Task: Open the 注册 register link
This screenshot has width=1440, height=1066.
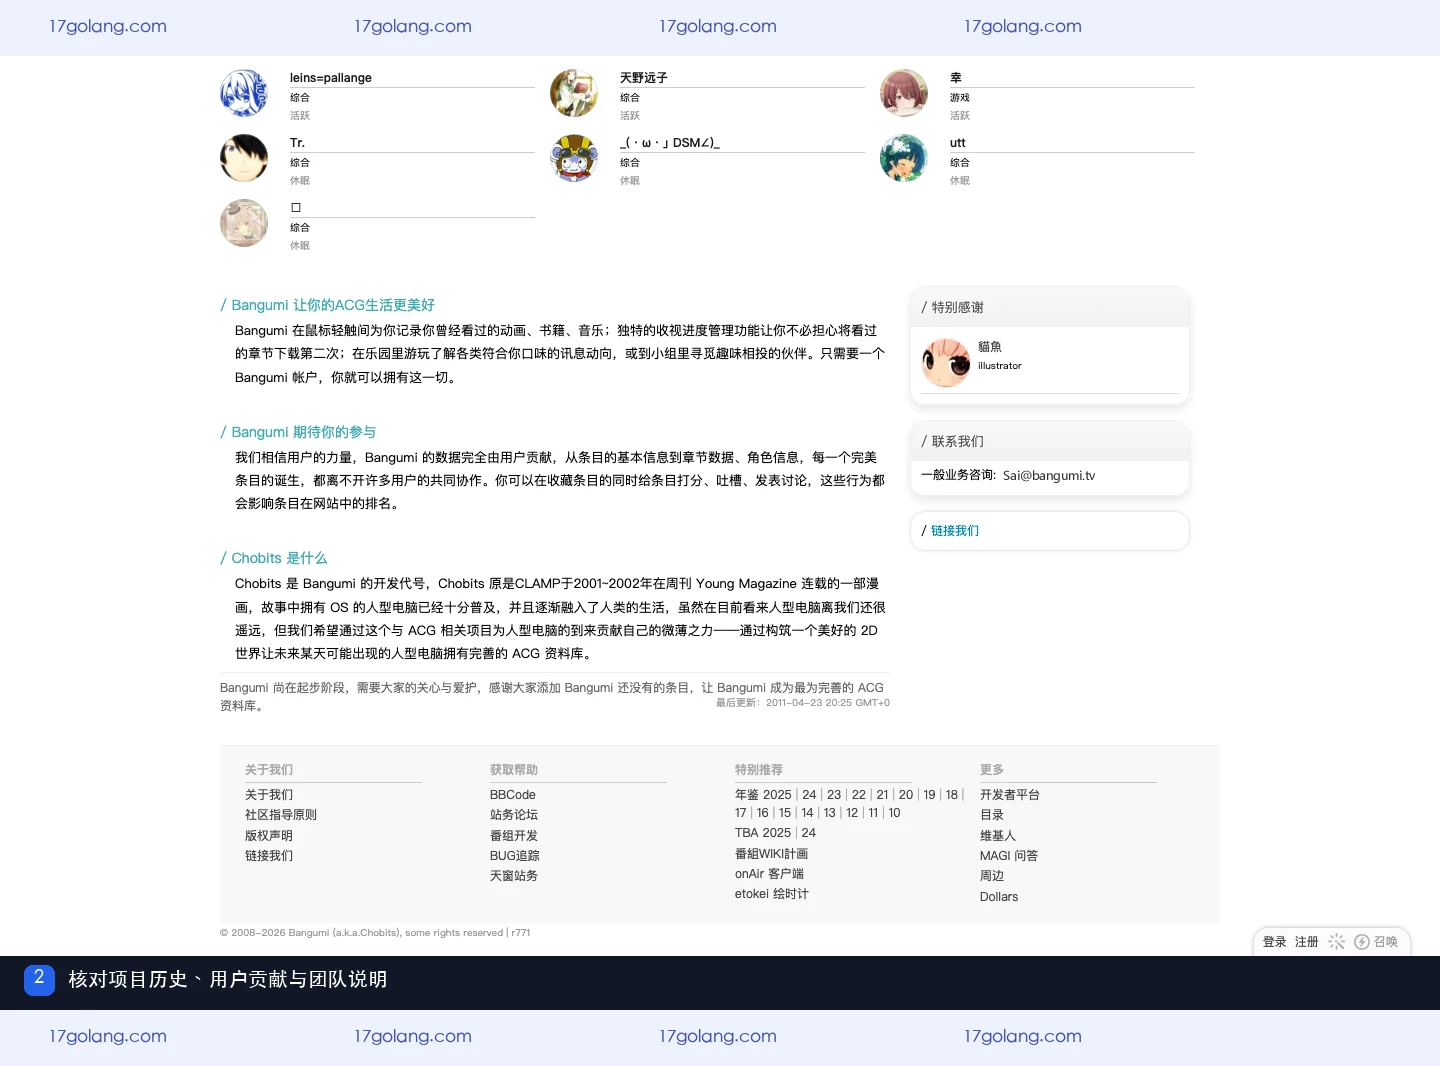Action: click(1307, 942)
